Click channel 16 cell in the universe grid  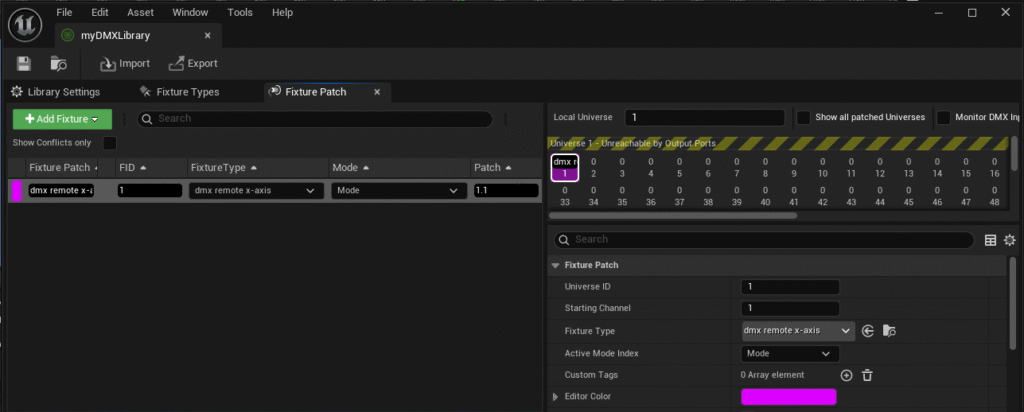(995, 167)
